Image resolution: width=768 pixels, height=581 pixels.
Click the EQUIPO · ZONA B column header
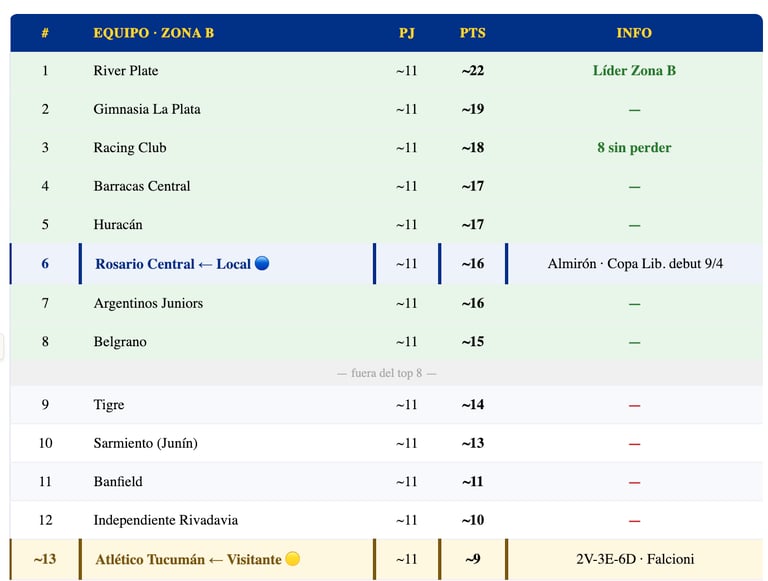[x=153, y=33]
